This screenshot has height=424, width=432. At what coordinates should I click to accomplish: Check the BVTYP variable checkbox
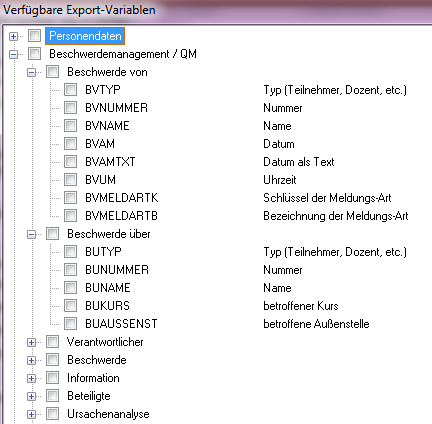[x=71, y=90]
